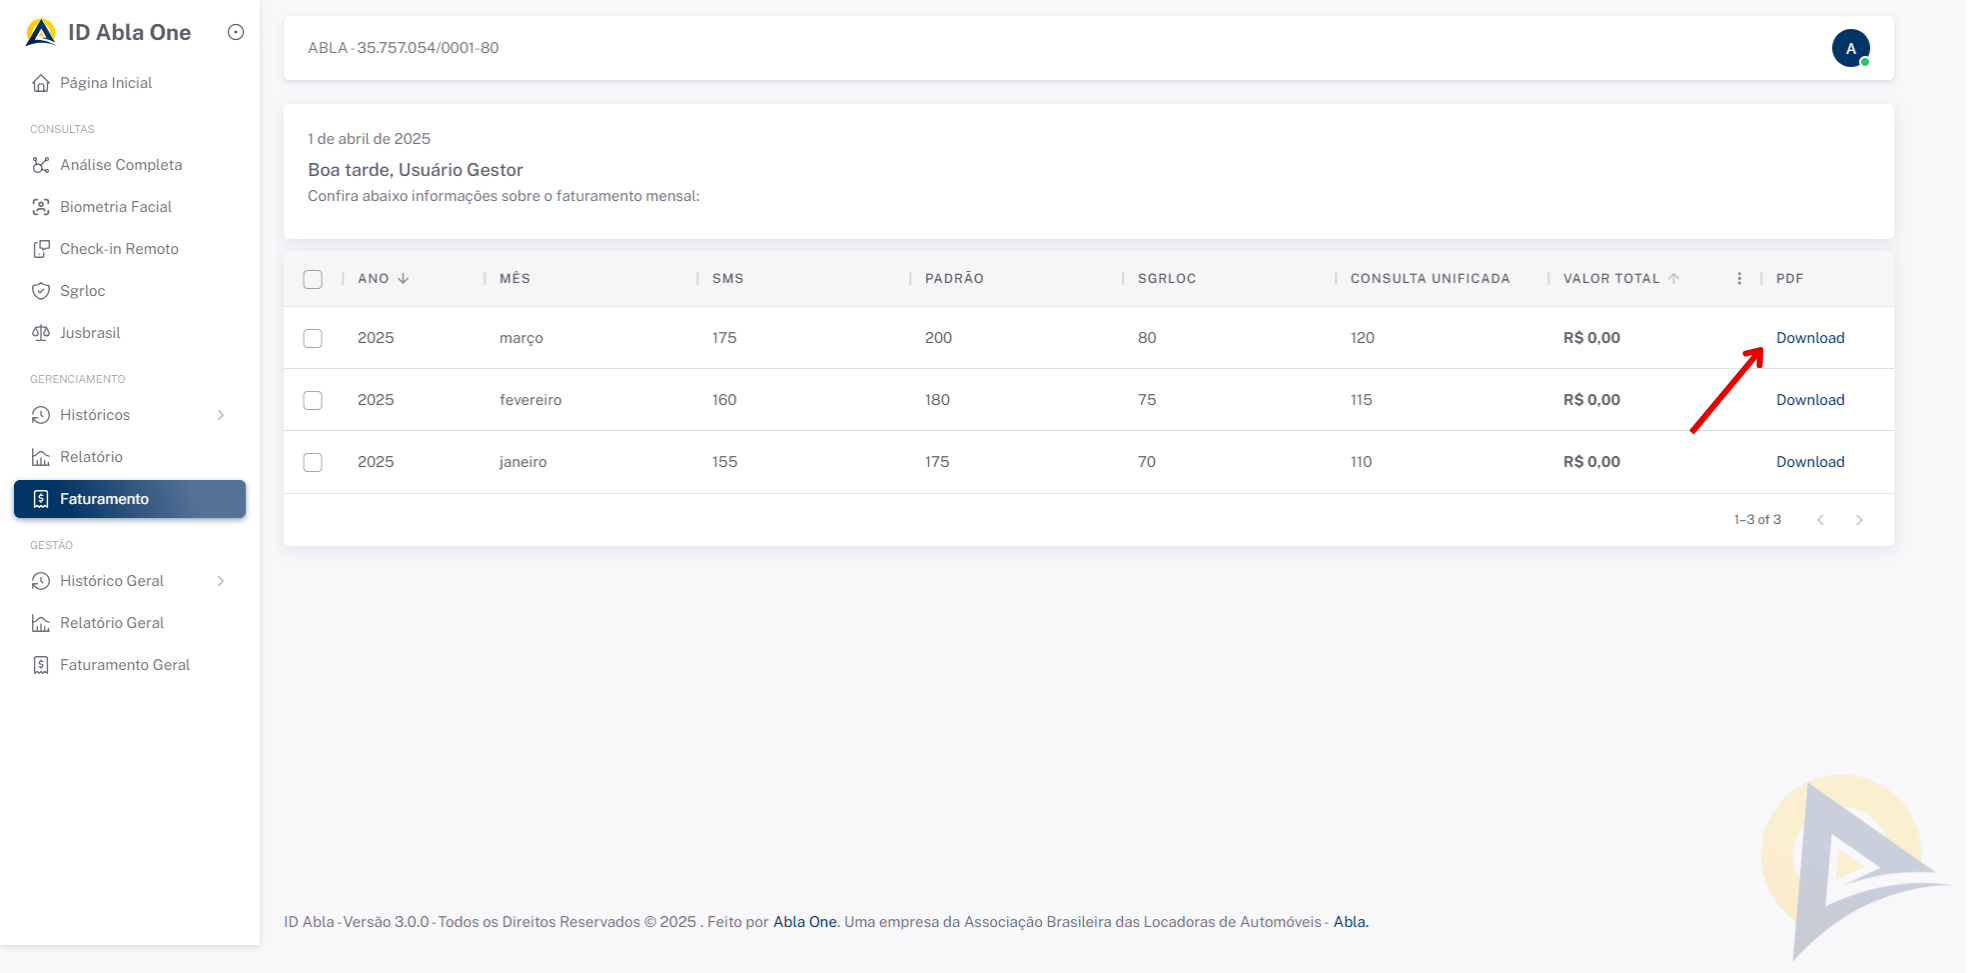Select all rows with header checkbox
Viewport: 1968px width, 973px height.
click(313, 279)
